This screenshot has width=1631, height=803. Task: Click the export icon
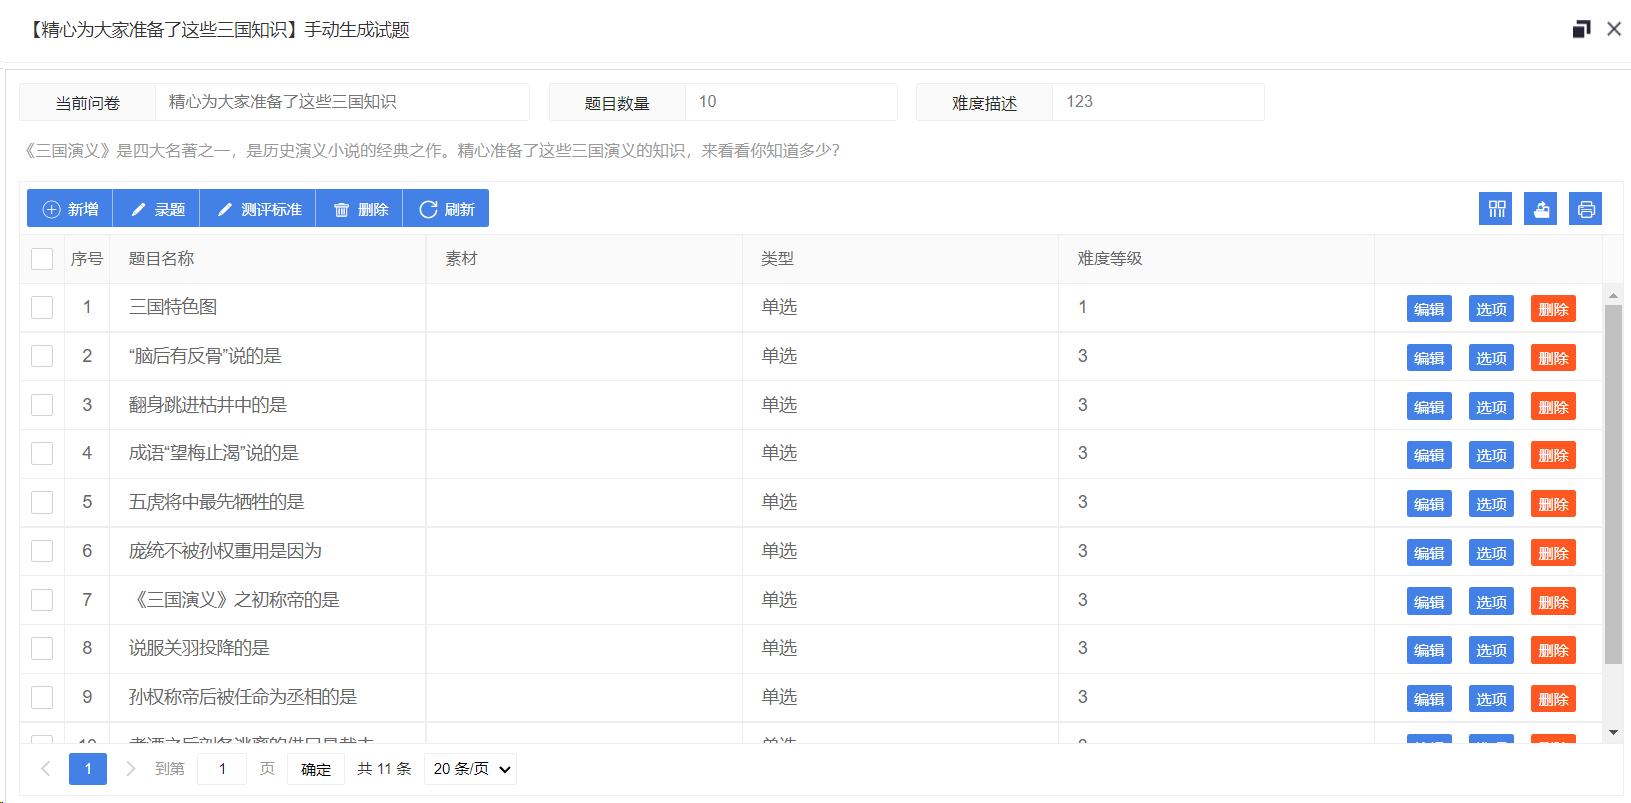tap(1541, 209)
